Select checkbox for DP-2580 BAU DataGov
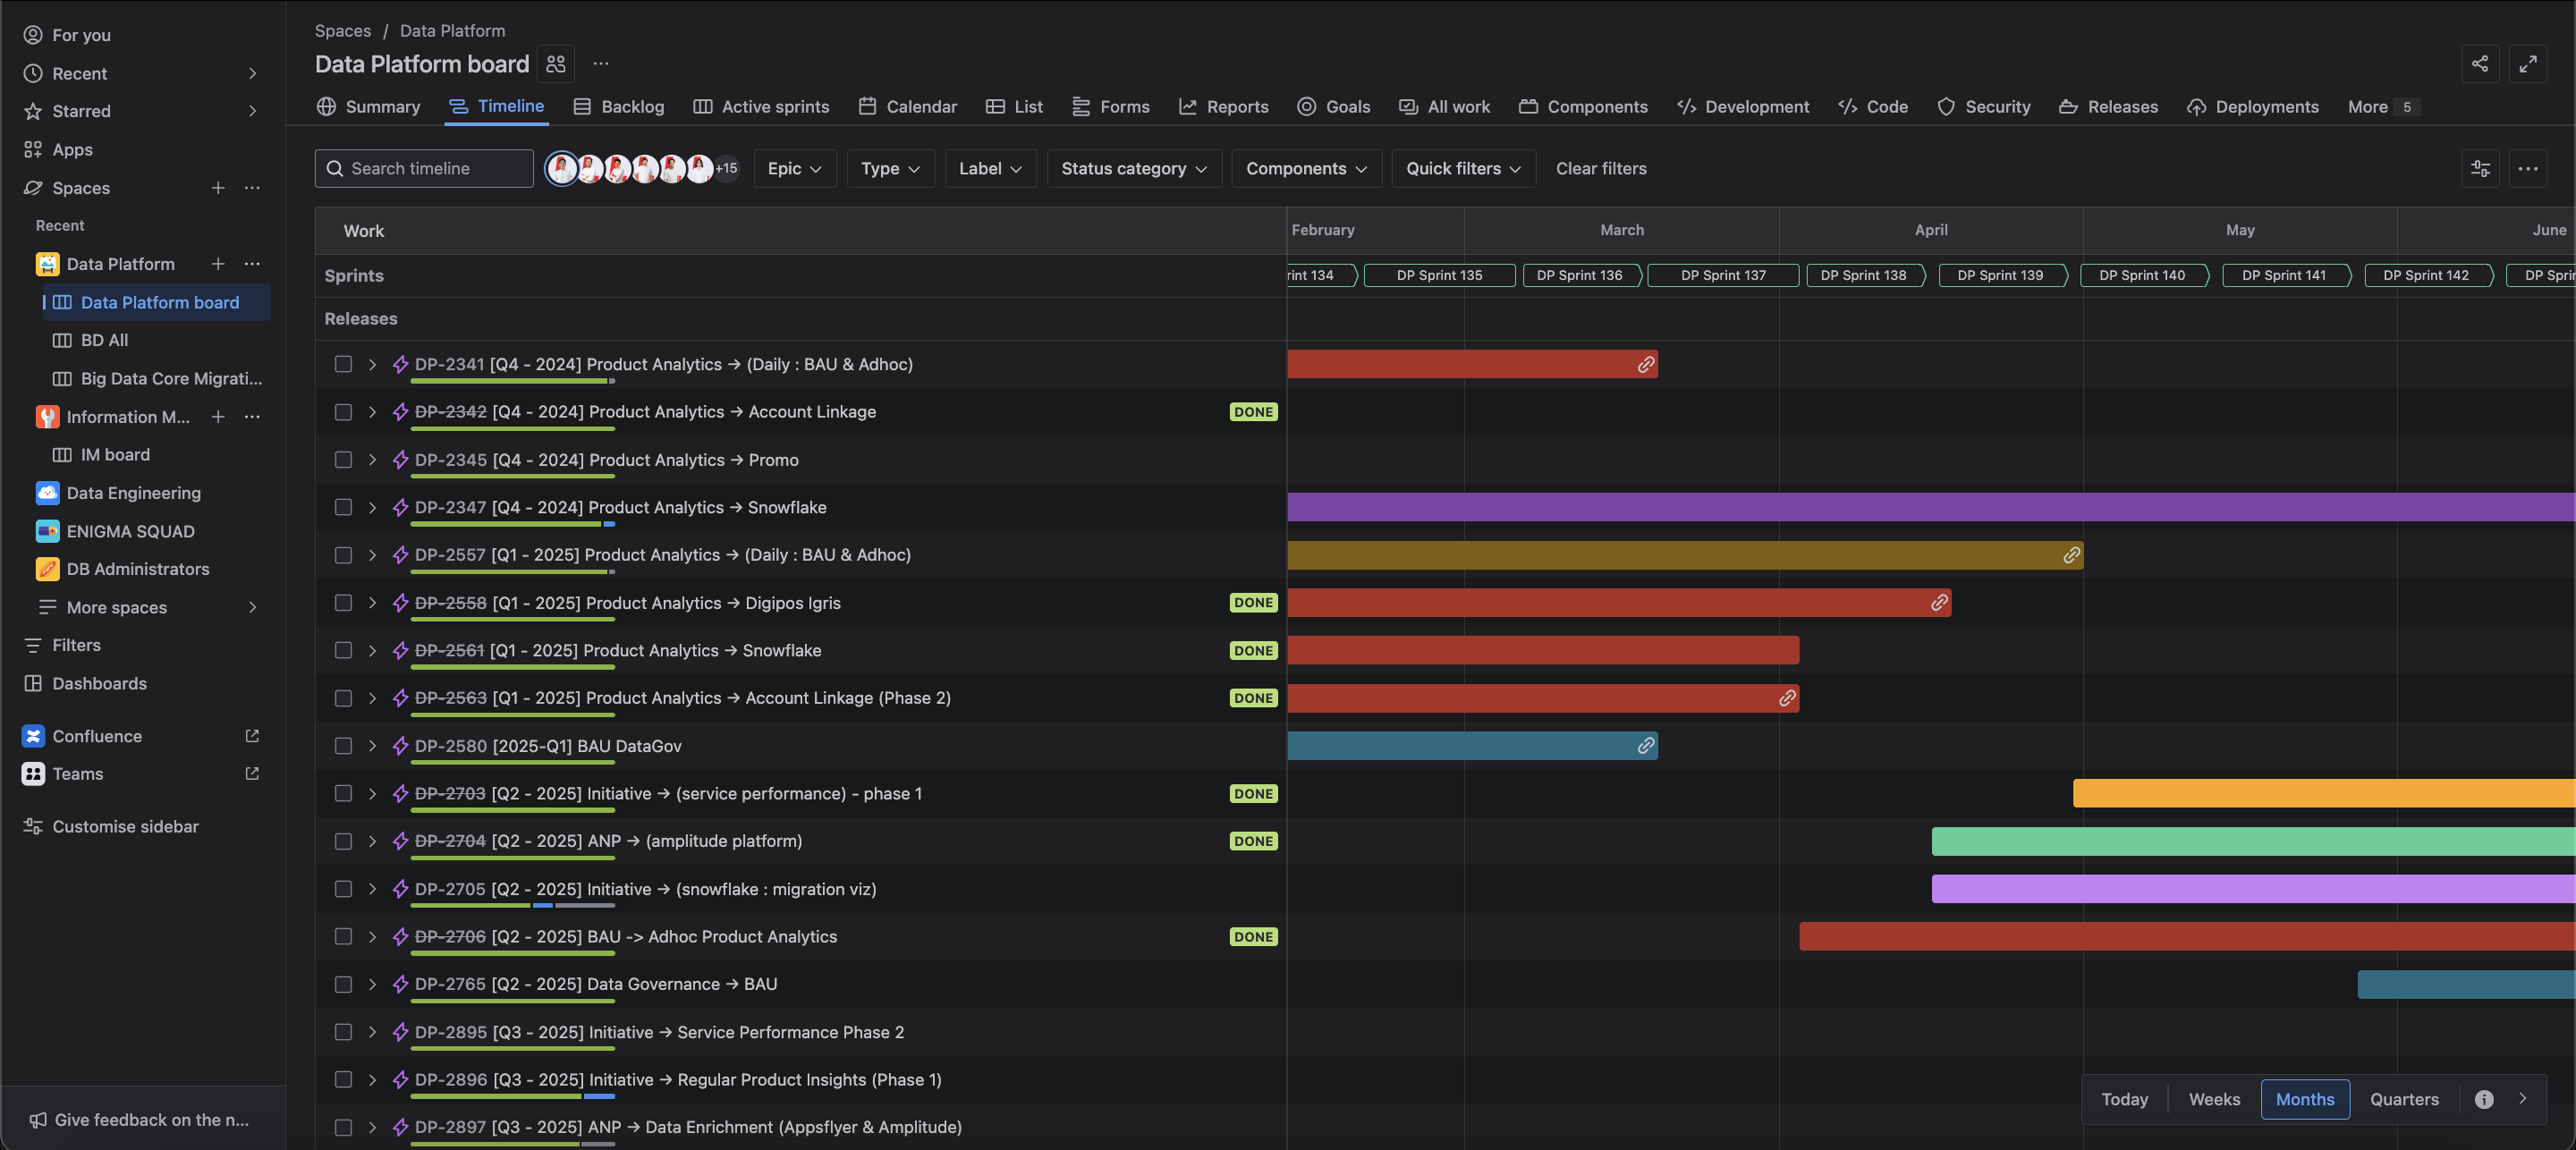The height and width of the screenshot is (1150, 2576). [x=343, y=746]
